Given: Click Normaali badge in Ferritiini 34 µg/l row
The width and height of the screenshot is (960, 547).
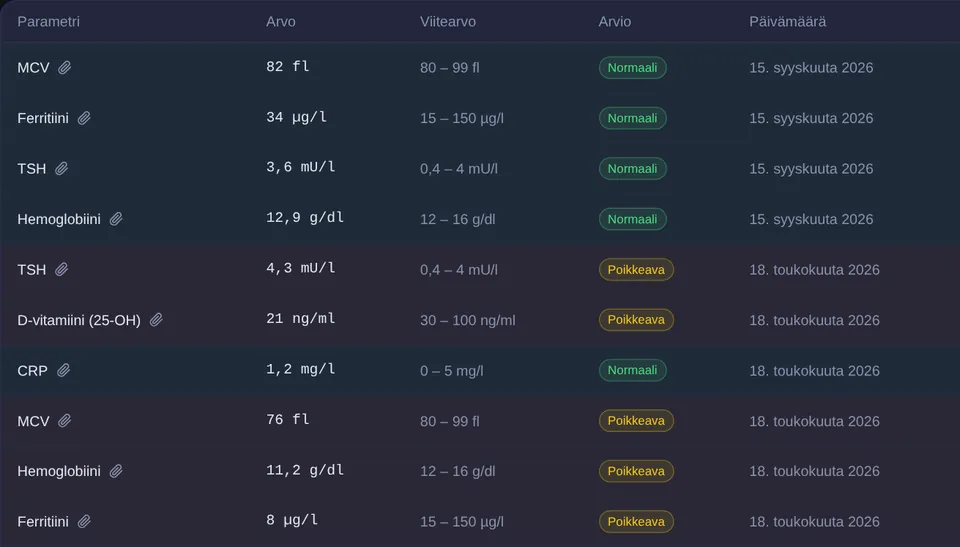Looking at the screenshot, I should pyautogui.click(x=632, y=118).
